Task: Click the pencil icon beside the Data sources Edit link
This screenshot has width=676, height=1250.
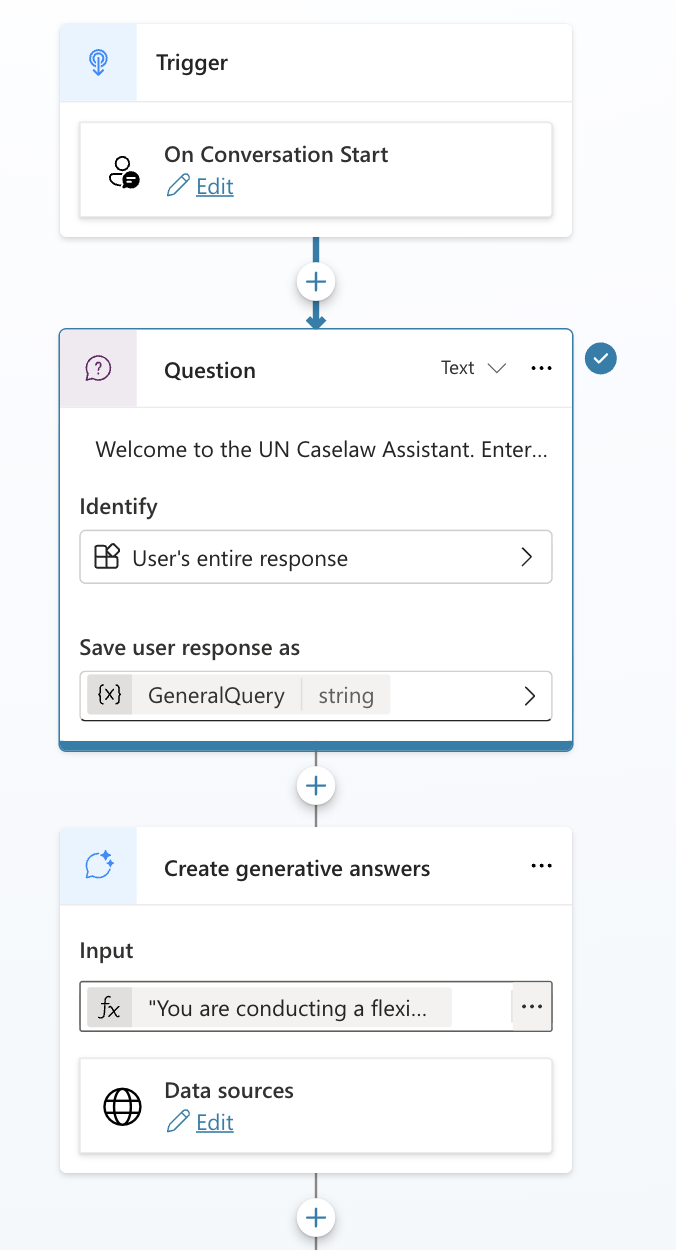Action: click(x=178, y=1122)
